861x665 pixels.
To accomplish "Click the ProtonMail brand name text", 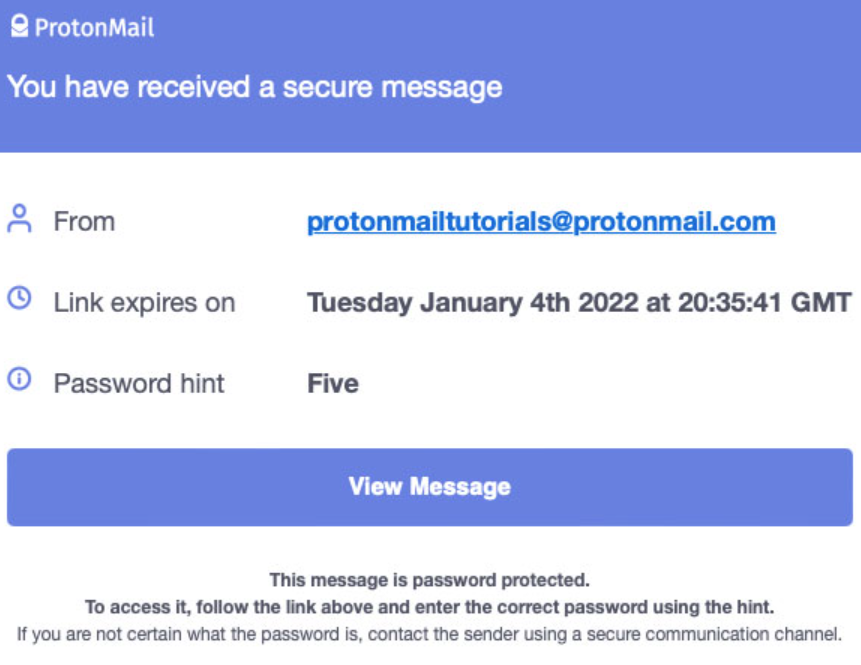I will click(94, 27).
